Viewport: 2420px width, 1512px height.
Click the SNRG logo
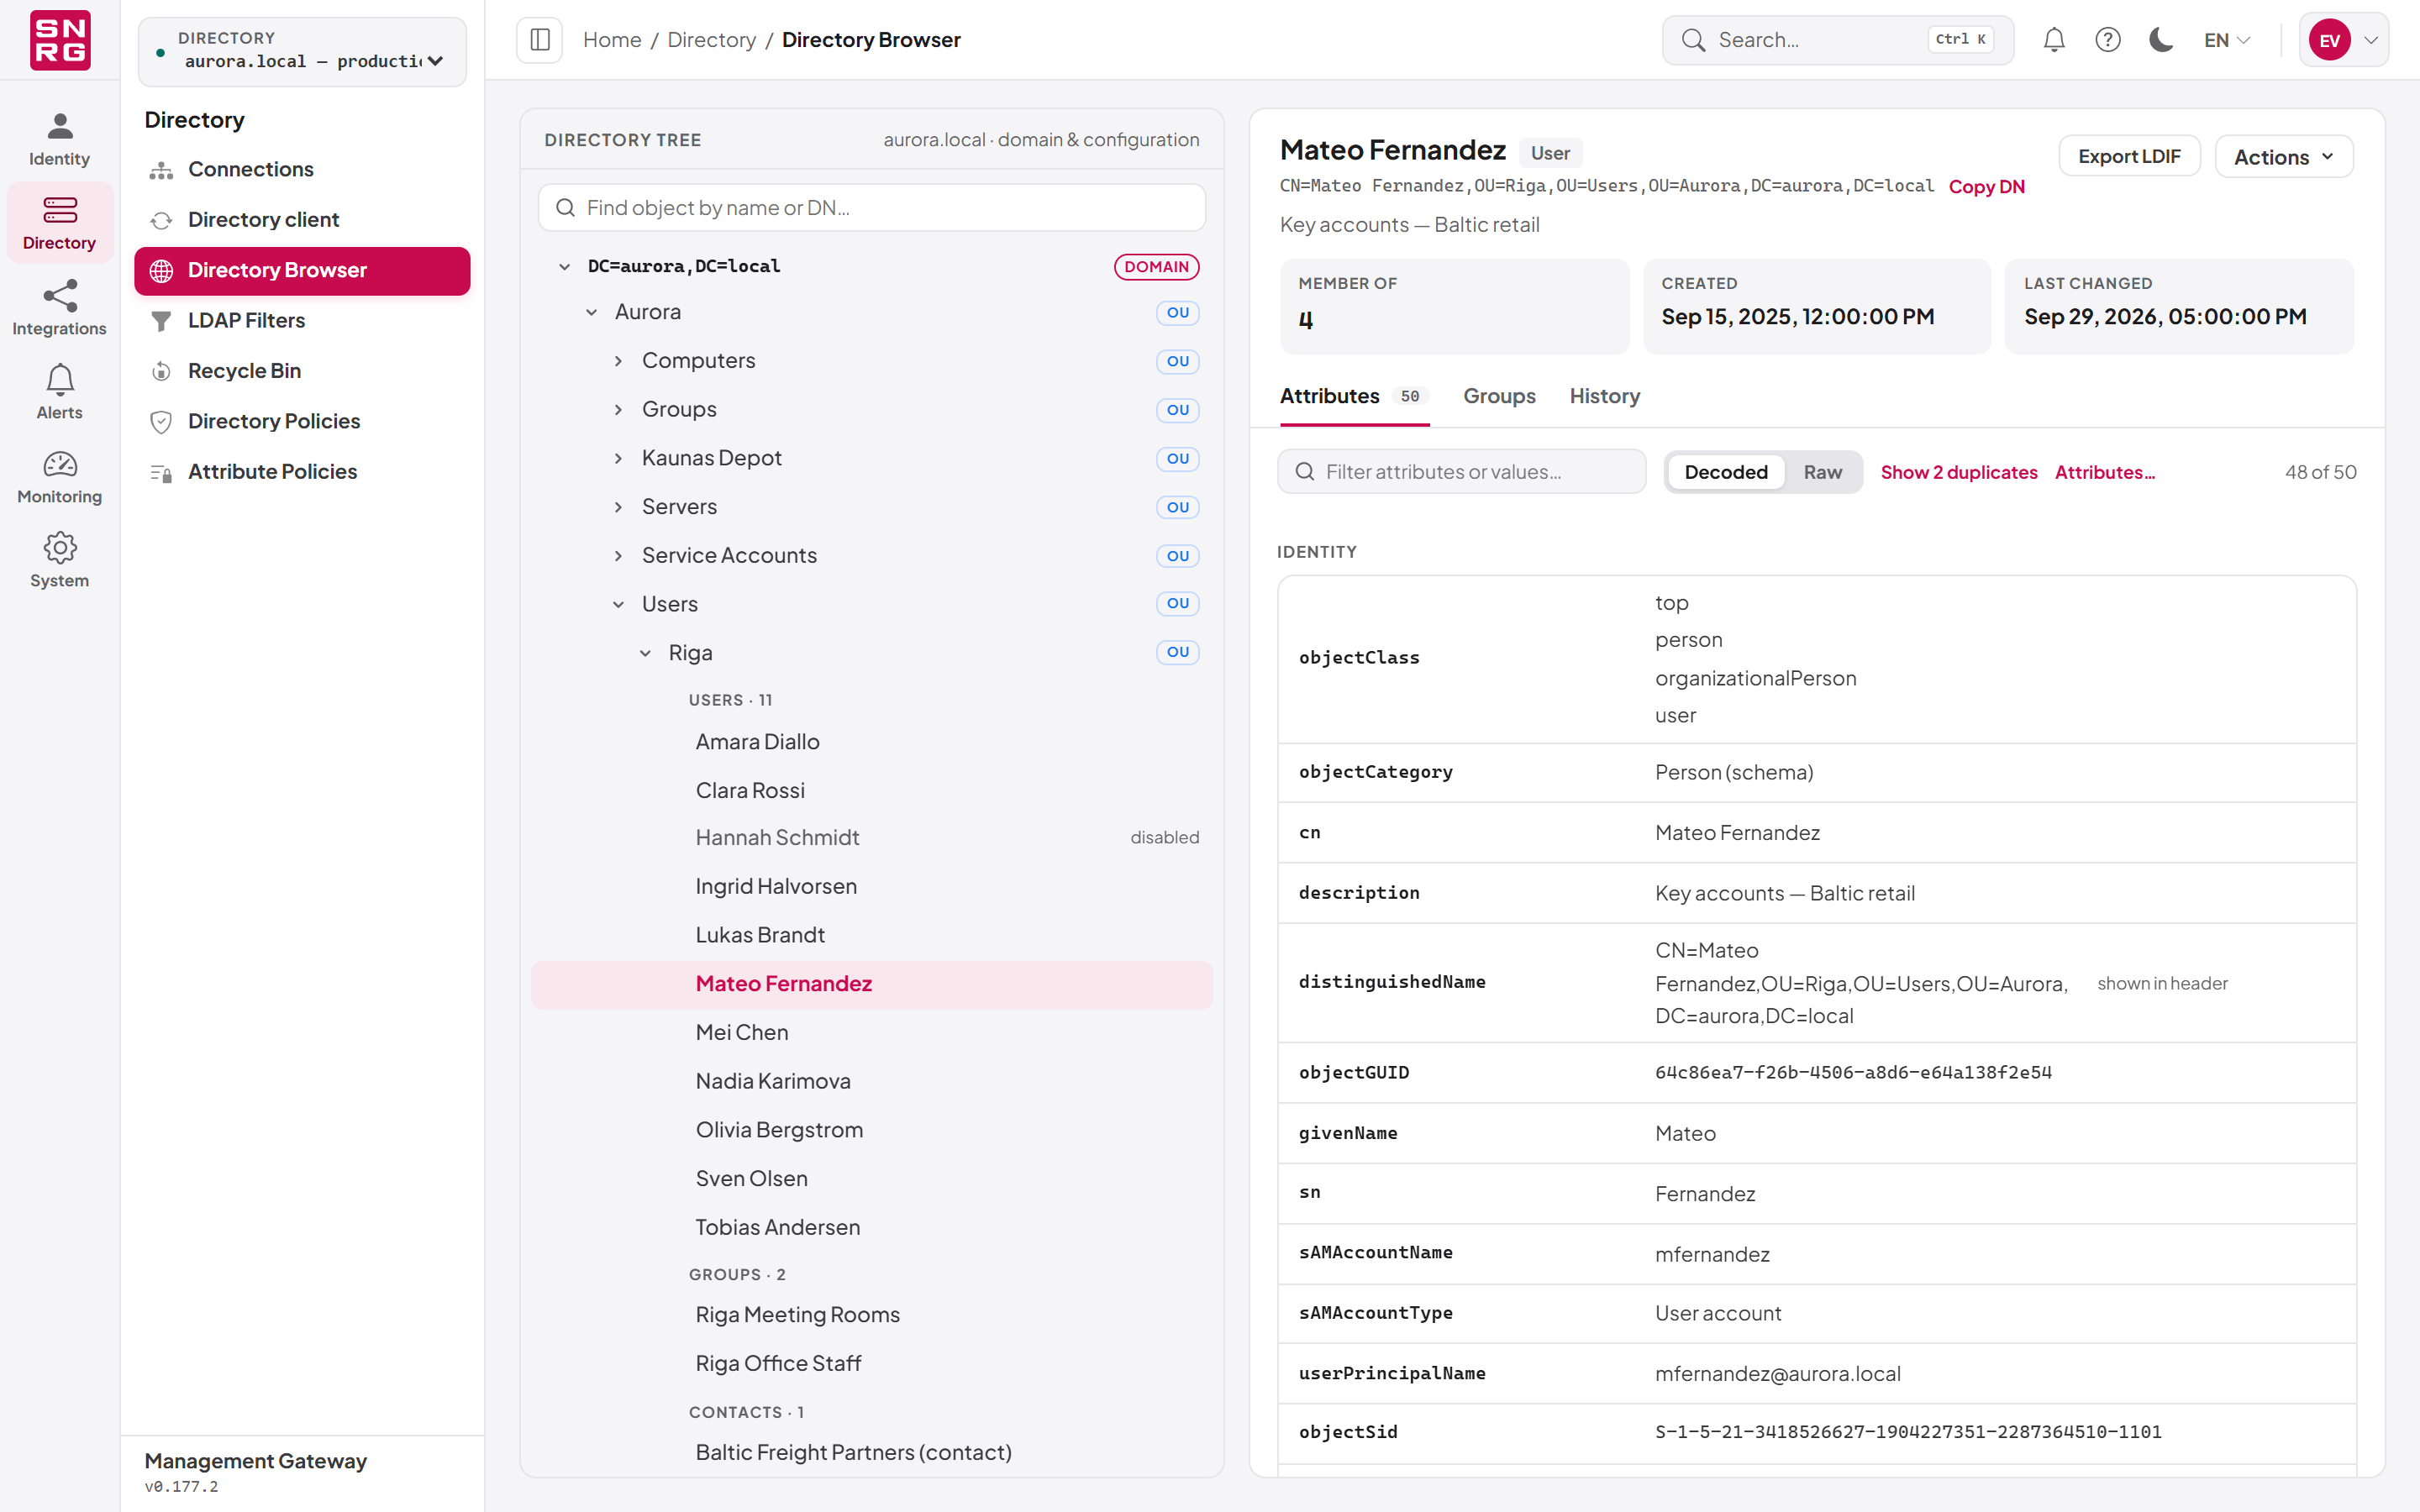coord(60,40)
